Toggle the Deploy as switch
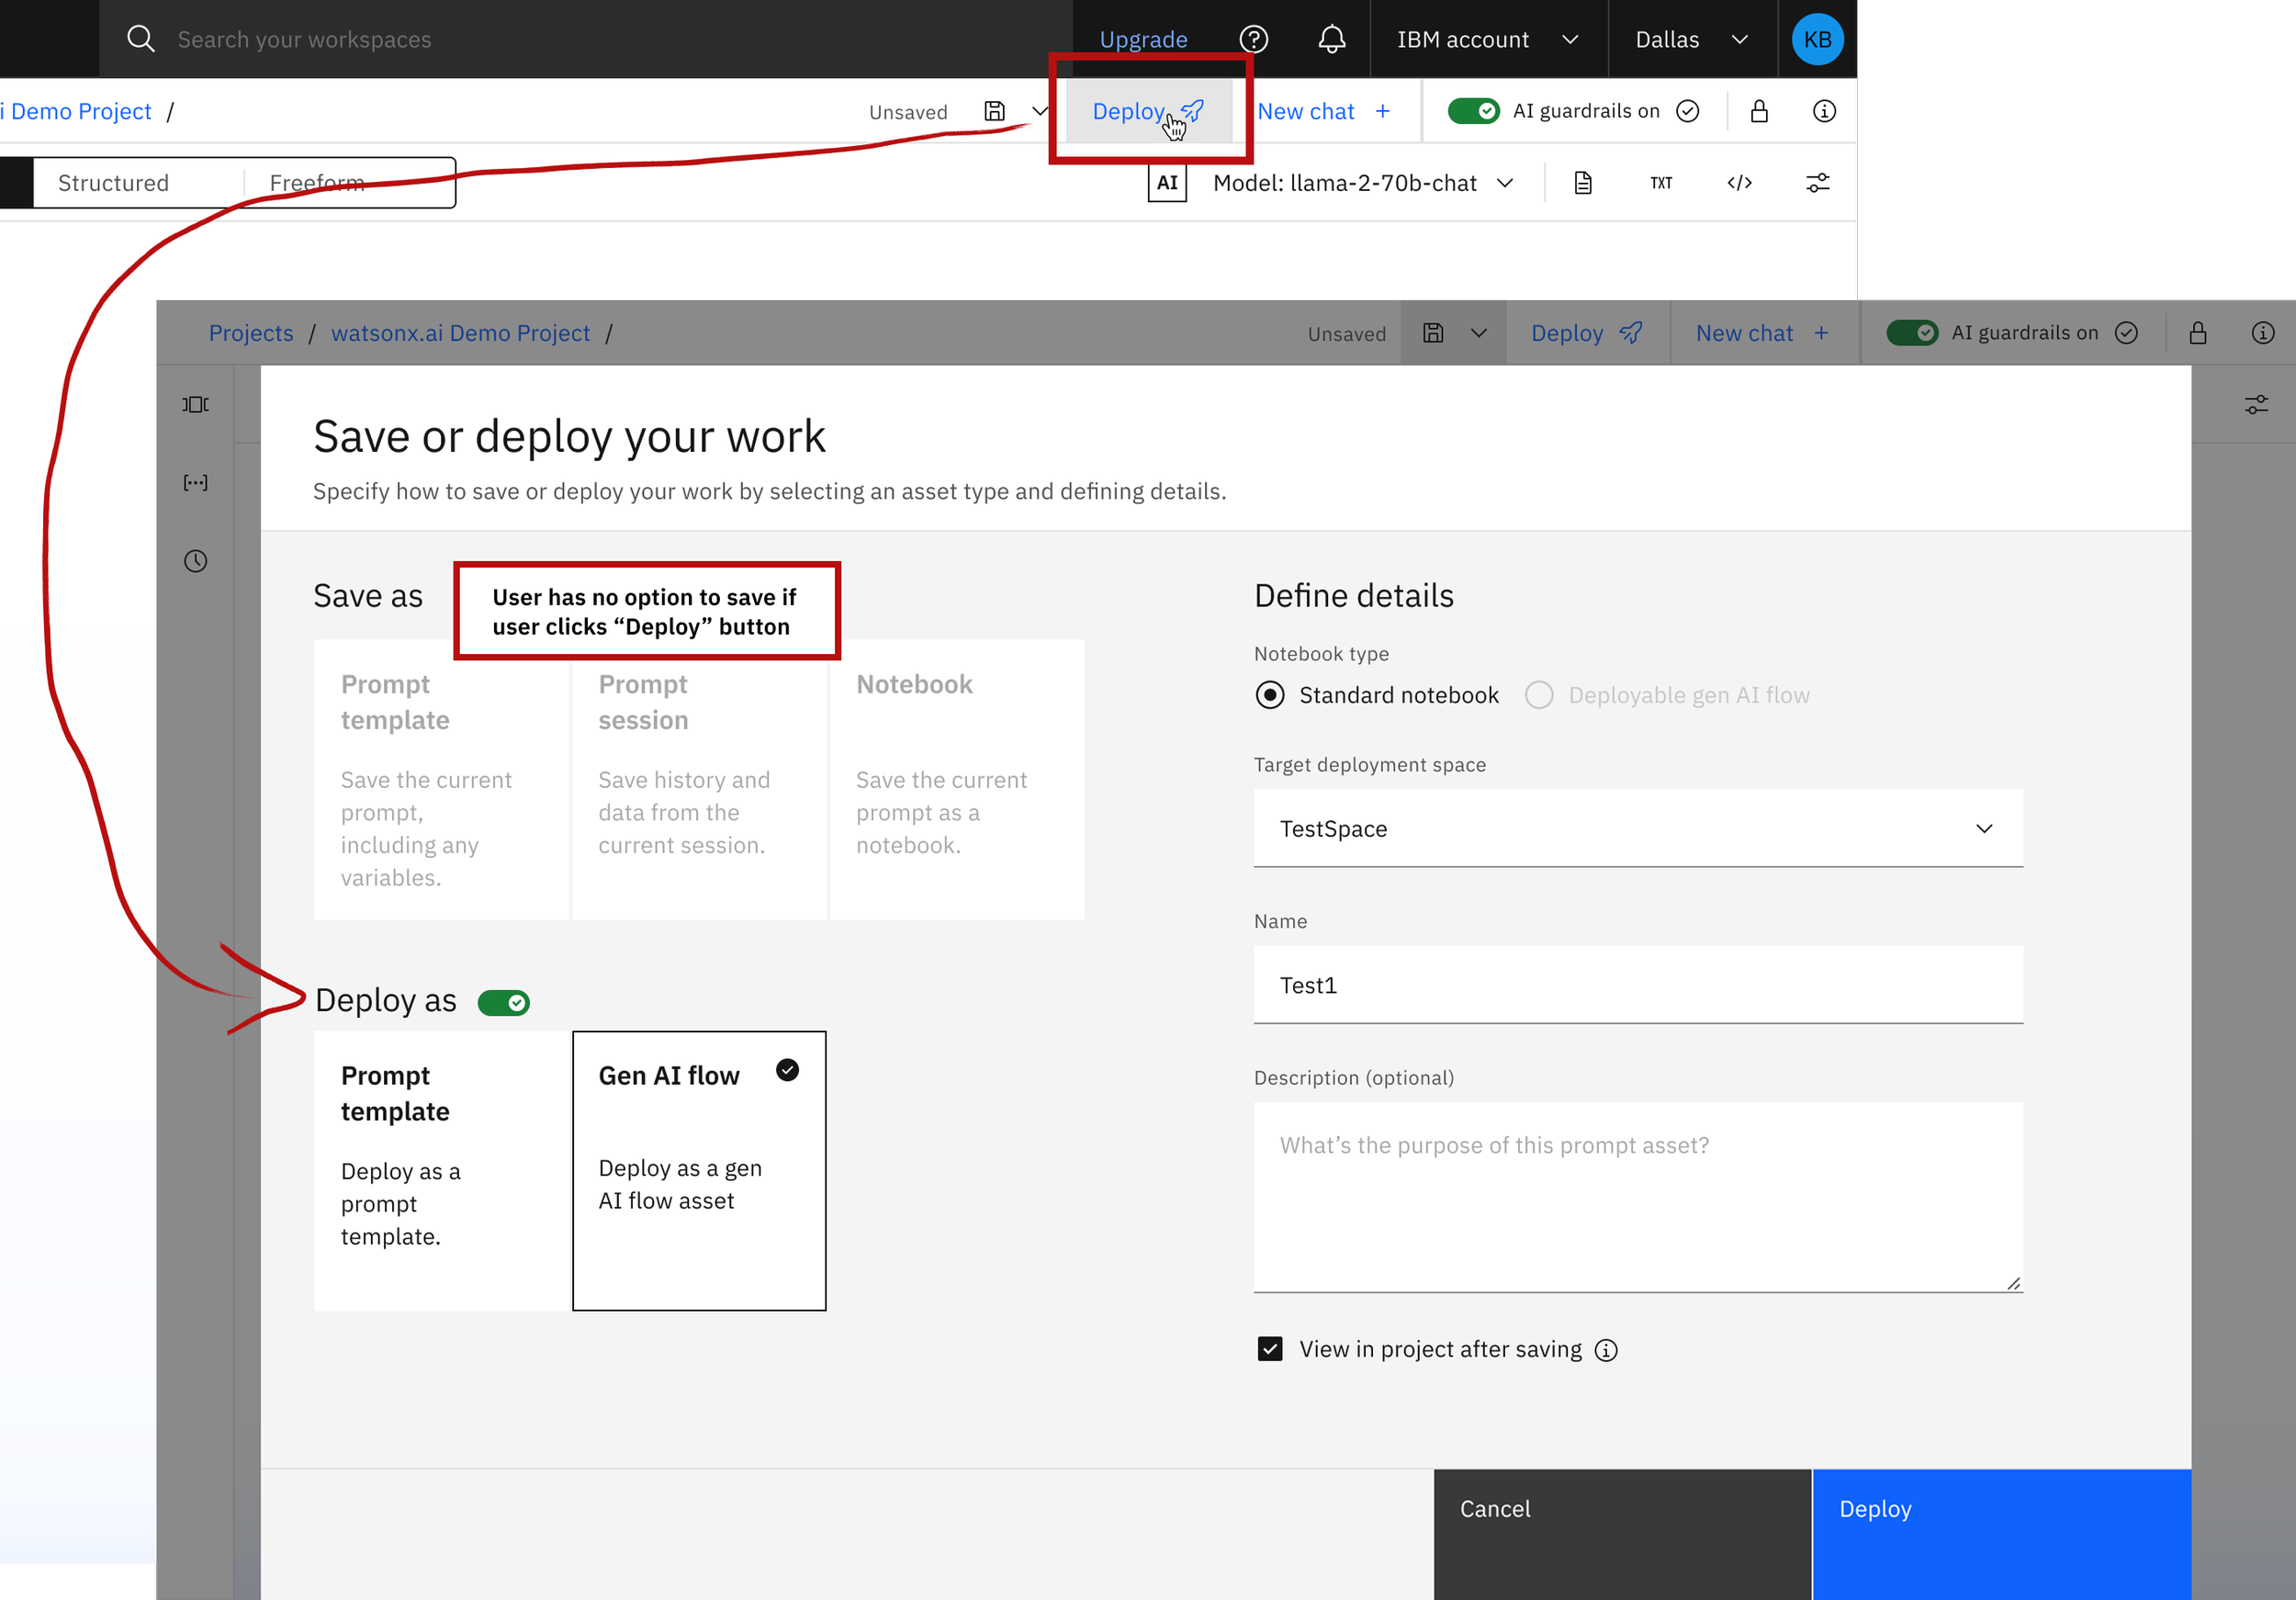 click(503, 1002)
